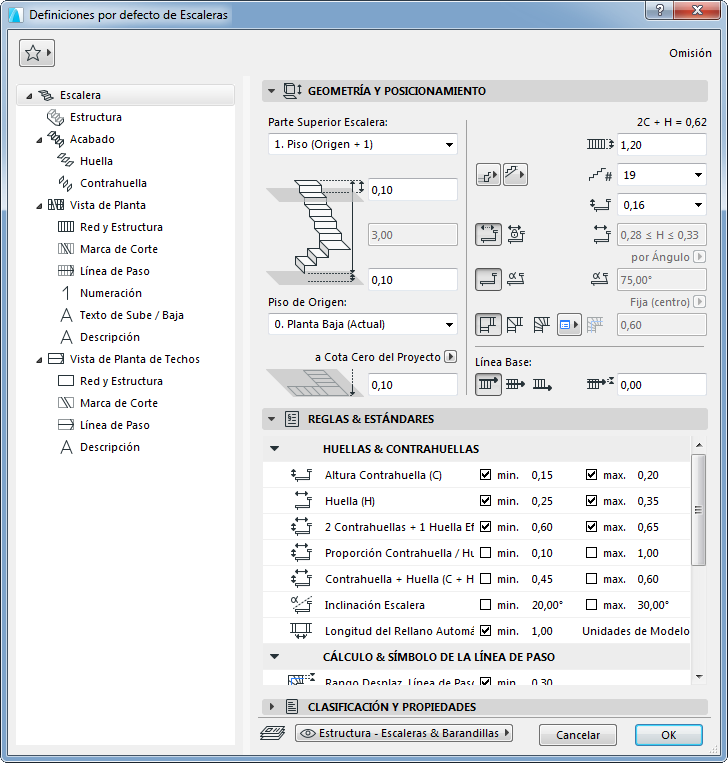Collapse Vista de Planta de Techos node
Viewport: 728px width, 763px height.
tap(39, 360)
